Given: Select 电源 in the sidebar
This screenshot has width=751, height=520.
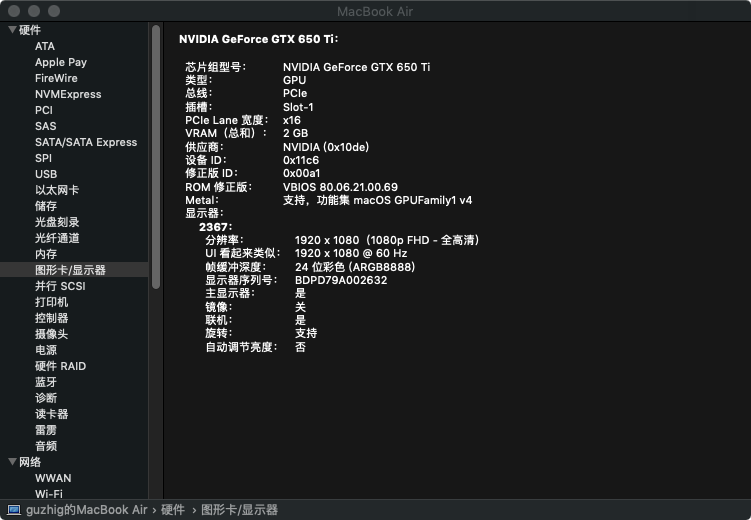Looking at the screenshot, I should 46,350.
